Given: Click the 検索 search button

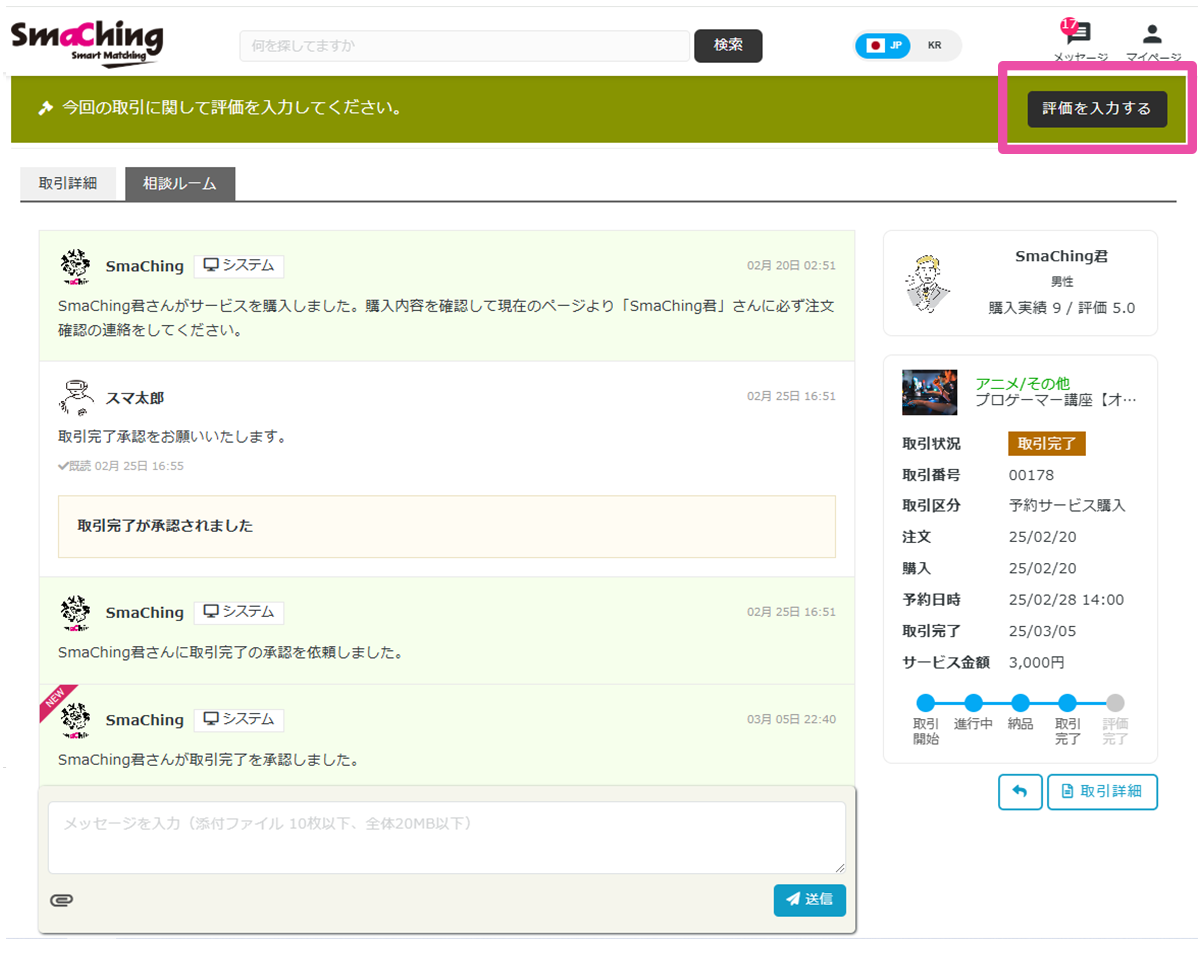Looking at the screenshot, I should (x=728, y=45).
